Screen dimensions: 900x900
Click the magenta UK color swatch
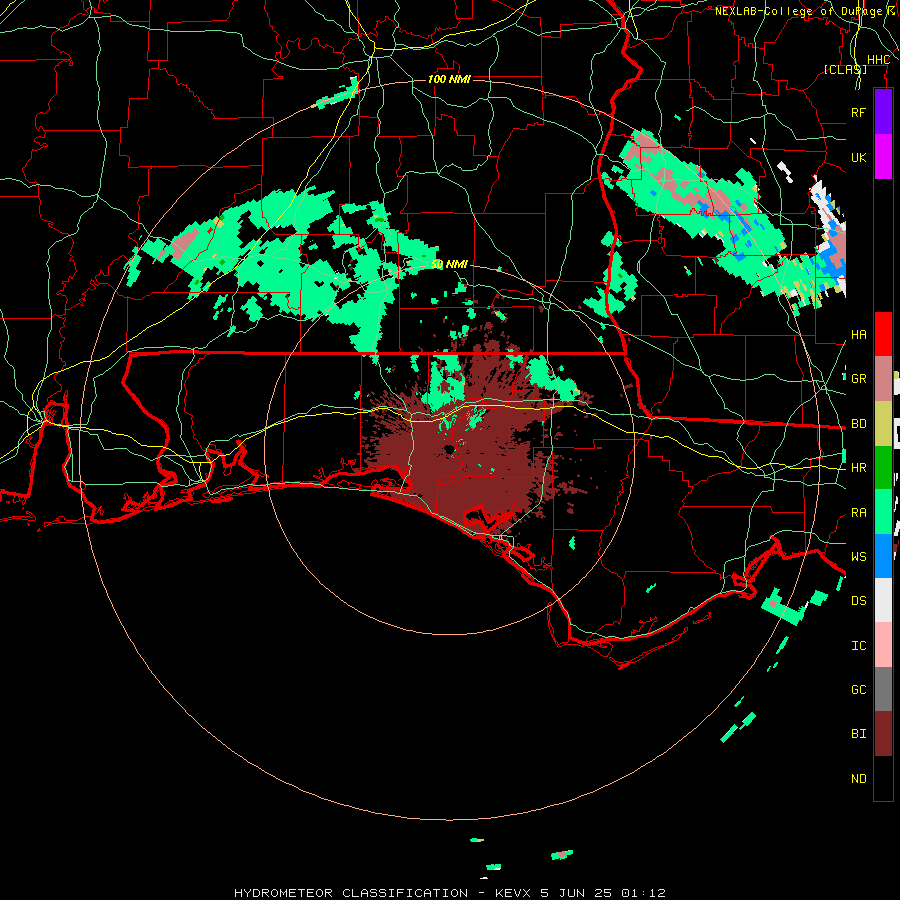(883, 157)
